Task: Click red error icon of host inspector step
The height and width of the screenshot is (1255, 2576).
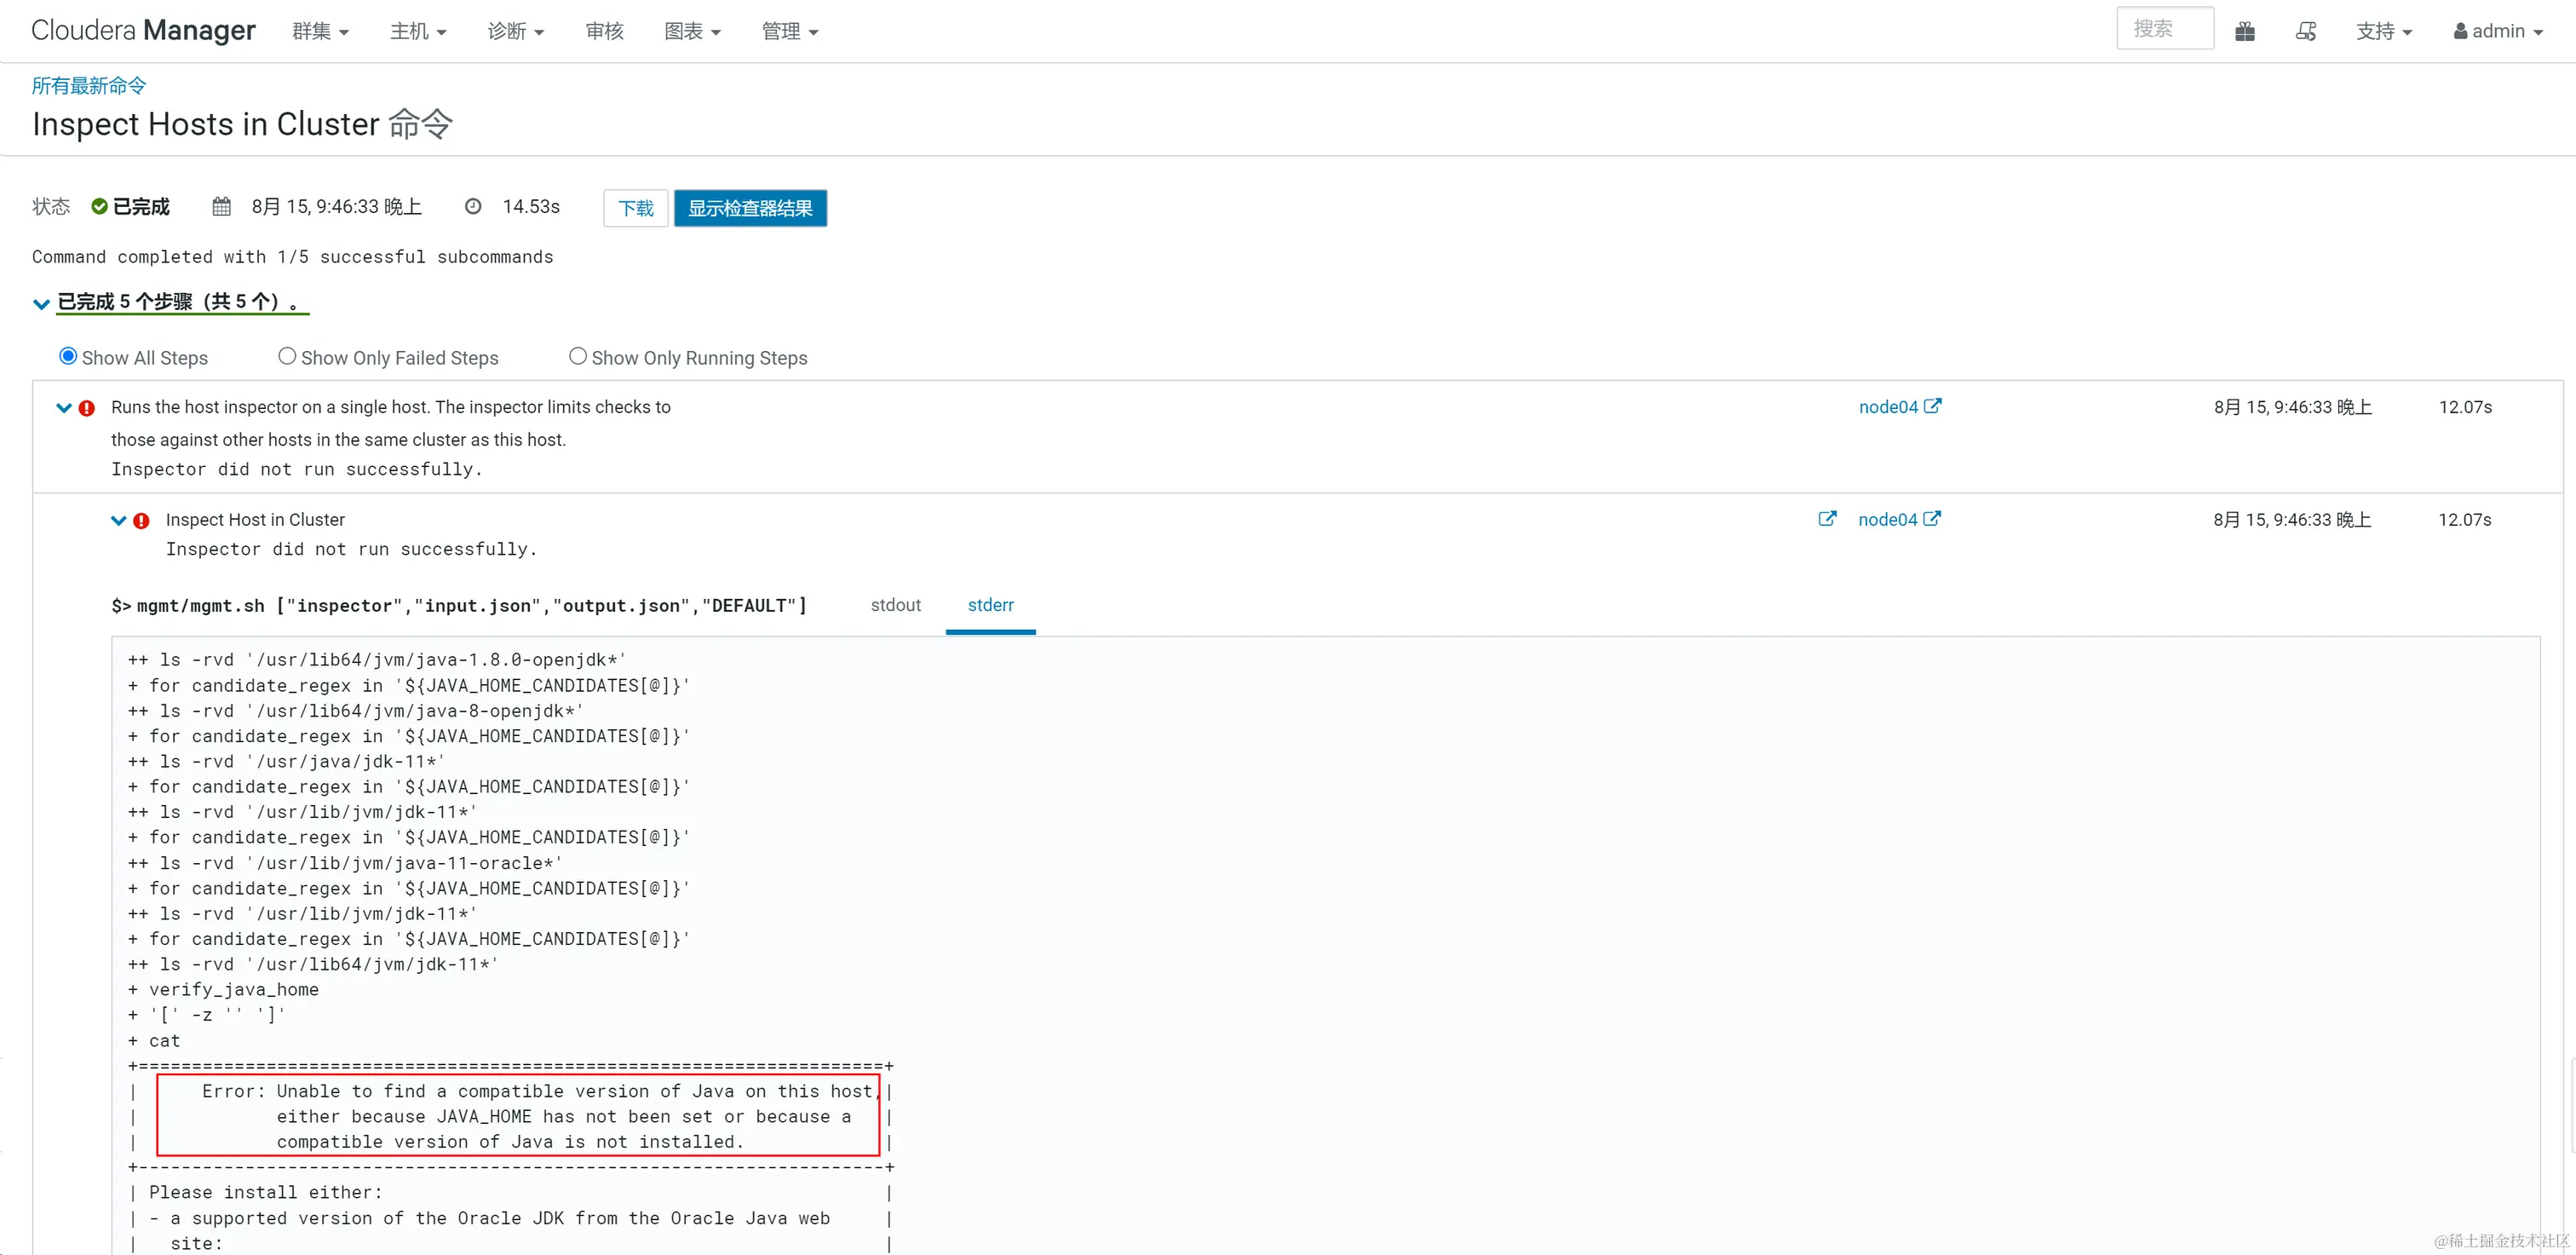Action: [87, 408]
